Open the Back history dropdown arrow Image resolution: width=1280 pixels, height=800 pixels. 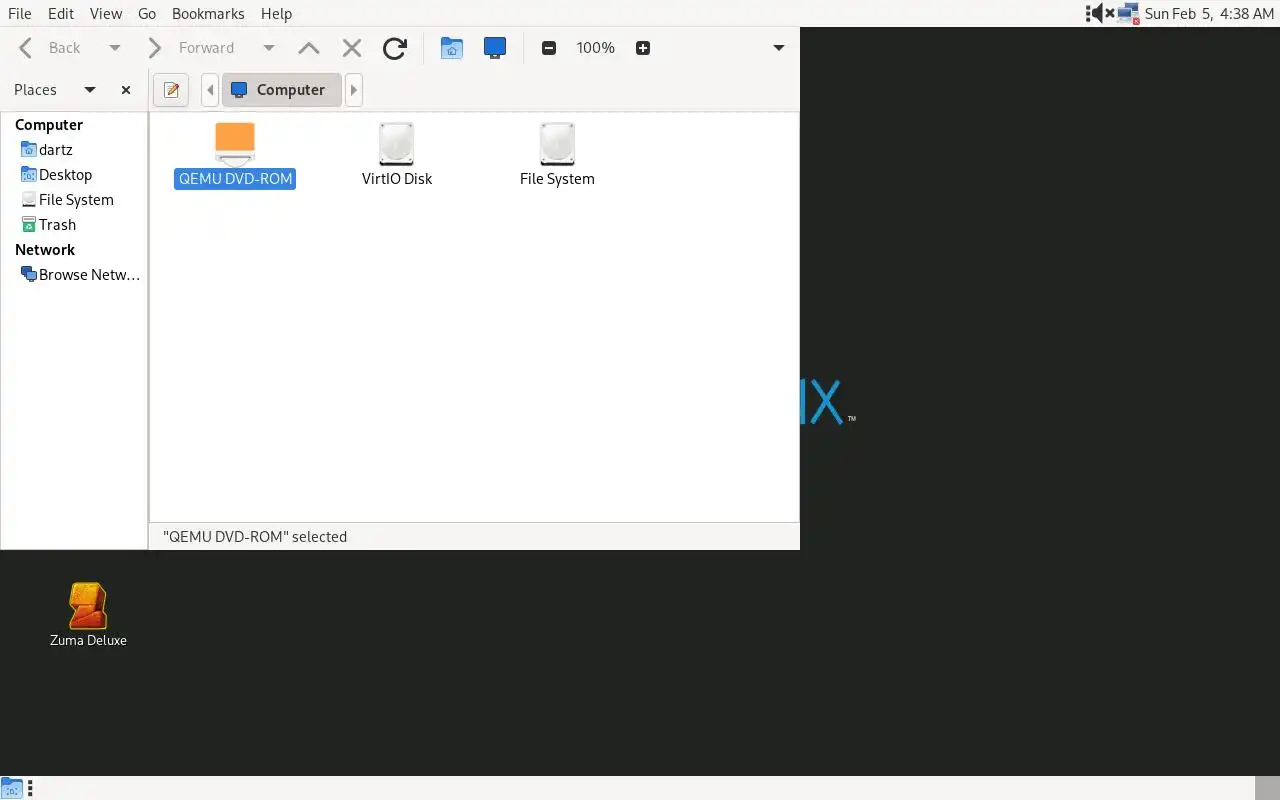pyautogui.click(x=114, y=48)
